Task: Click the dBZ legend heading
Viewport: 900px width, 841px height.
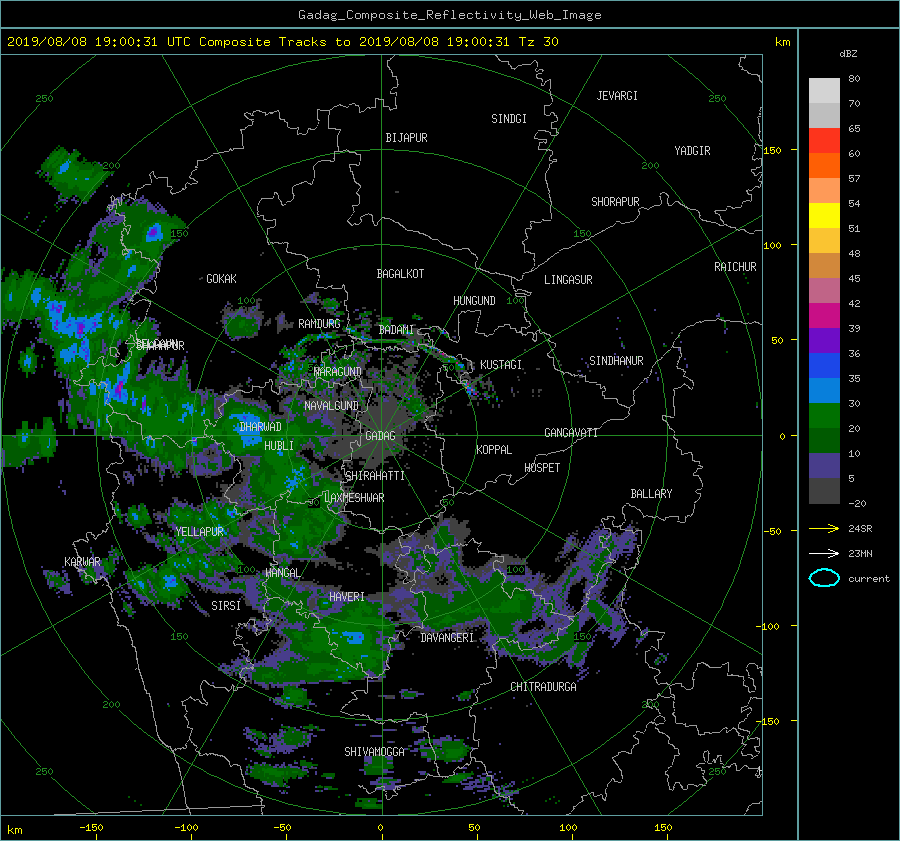Action: [x=848, y=53]
